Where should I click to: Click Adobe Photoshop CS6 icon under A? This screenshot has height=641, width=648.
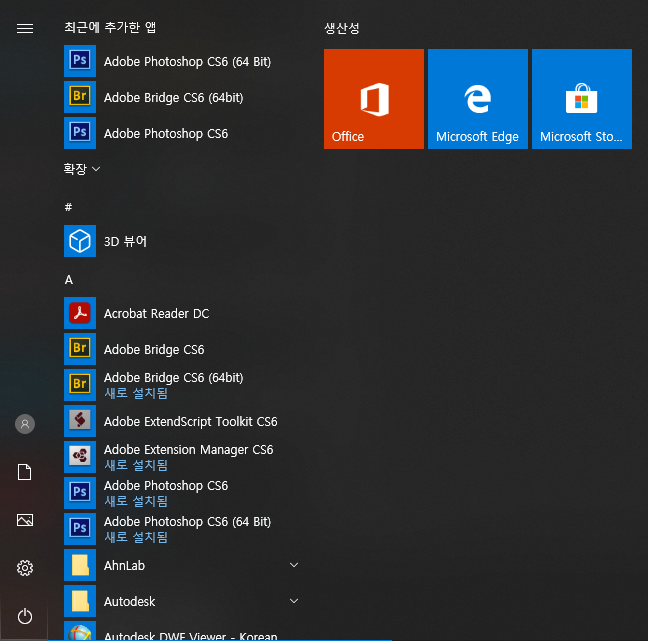(80, 493)
